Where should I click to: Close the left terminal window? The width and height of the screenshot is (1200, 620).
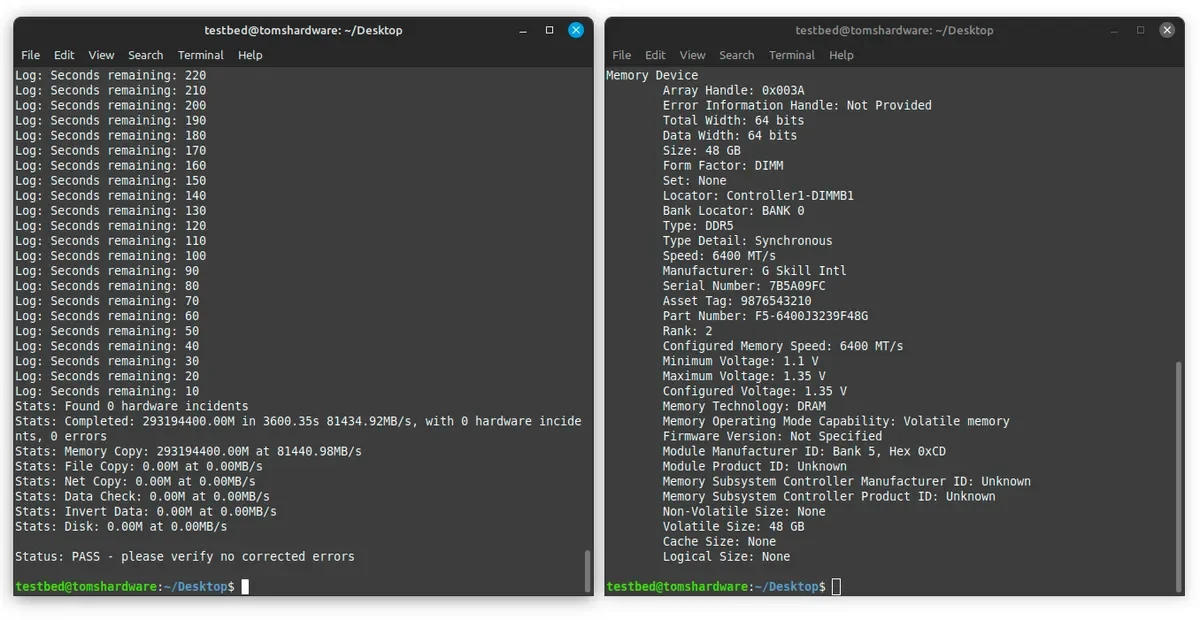coord(576,30)
